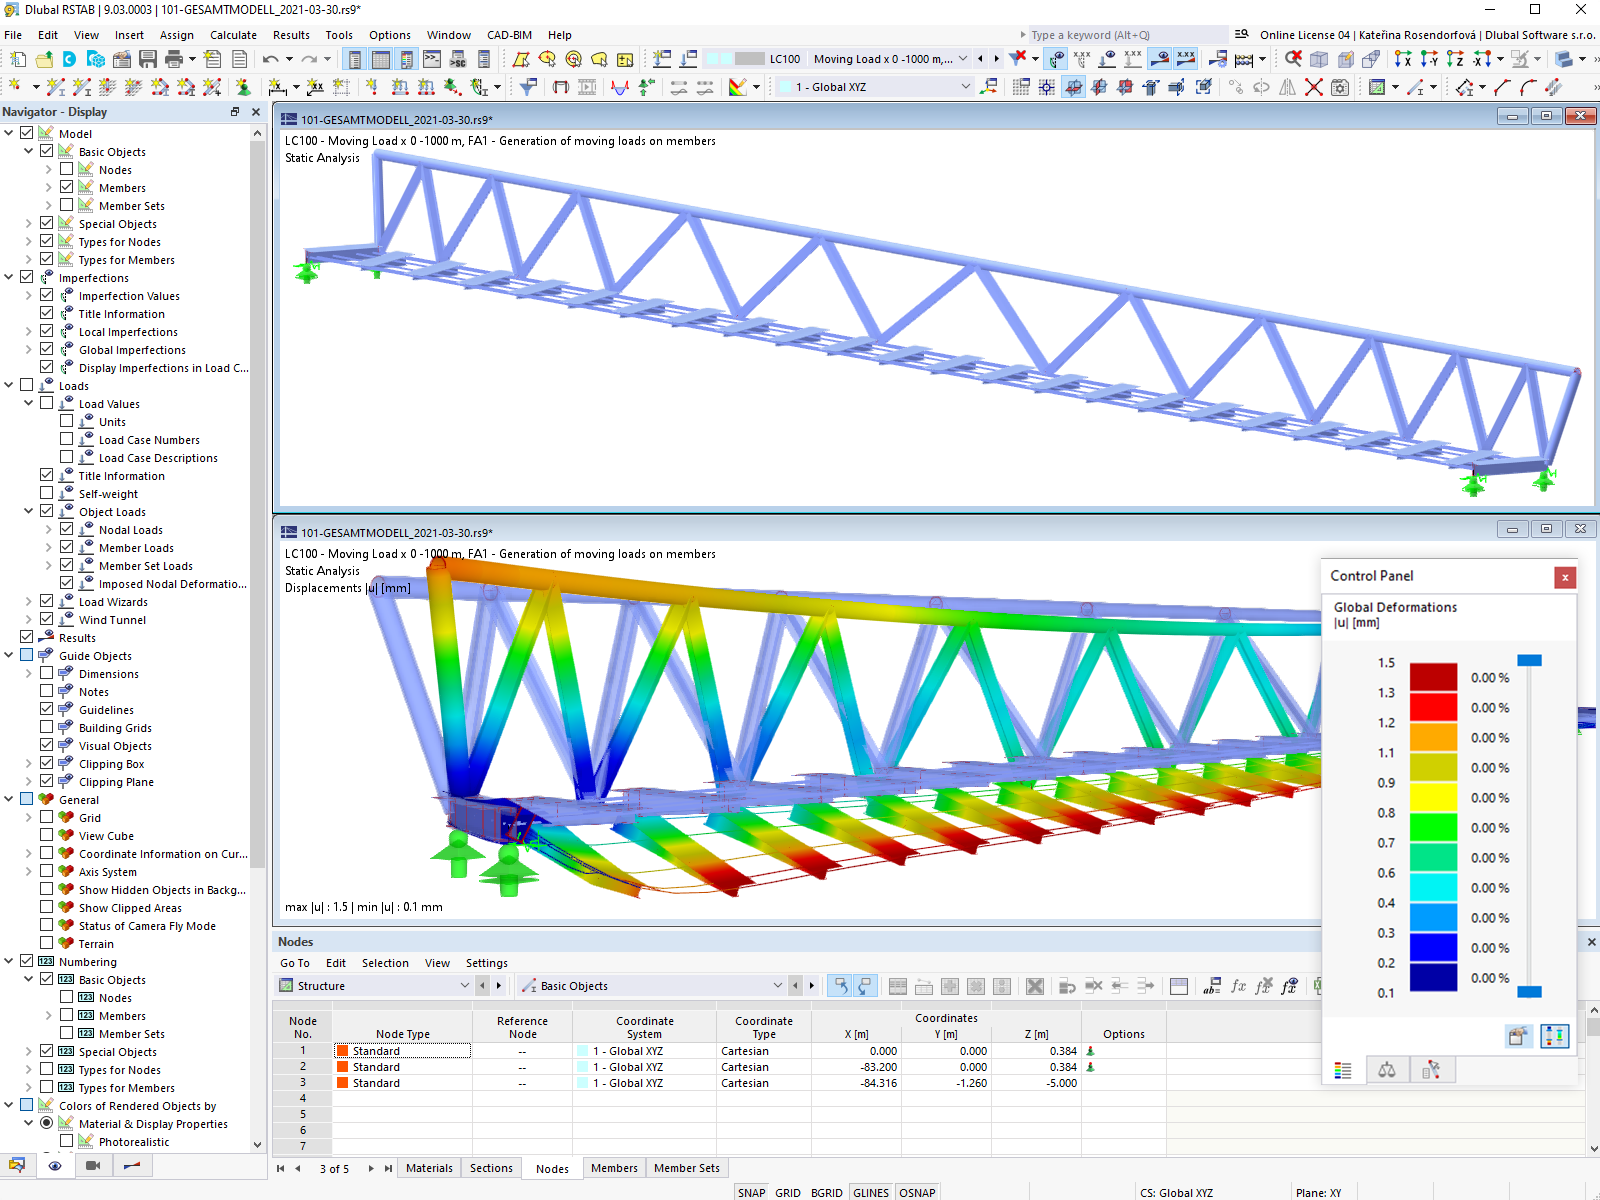Enable the Grid checkbox under General
The height and width of the screenshot is (1200, 1600).
pos(46,817)
